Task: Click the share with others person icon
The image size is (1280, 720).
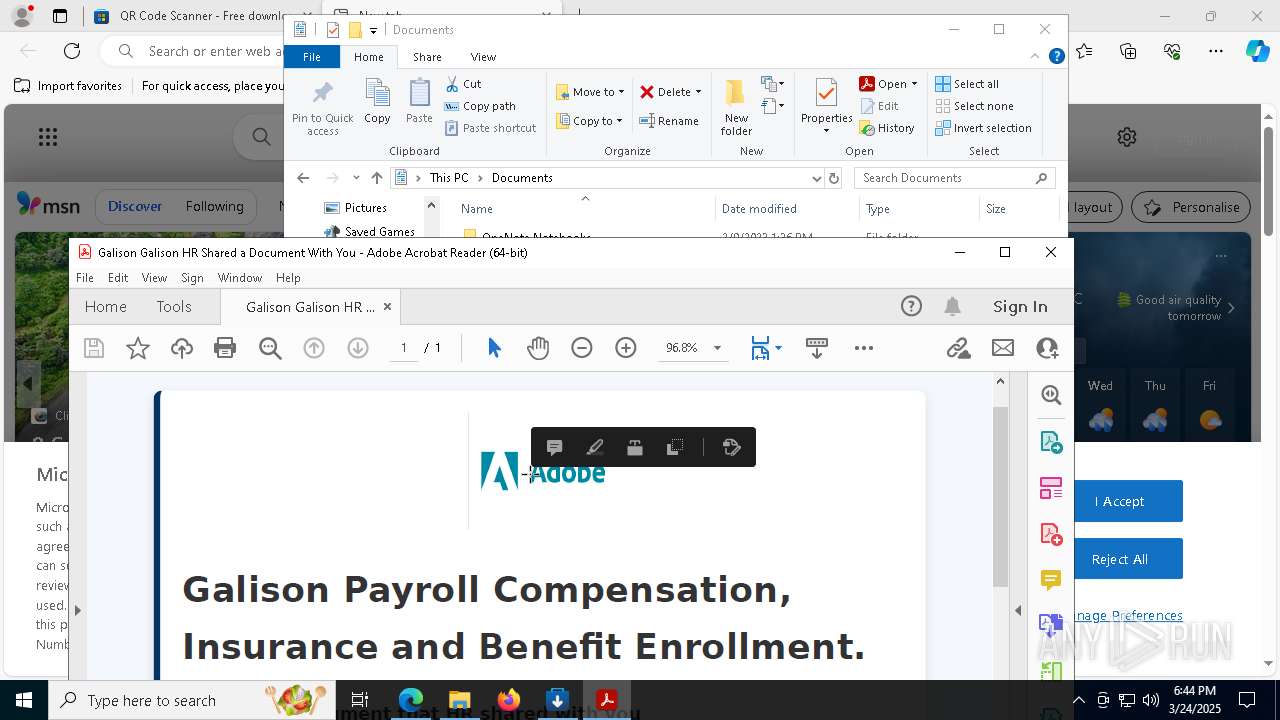Action: 1047,348
